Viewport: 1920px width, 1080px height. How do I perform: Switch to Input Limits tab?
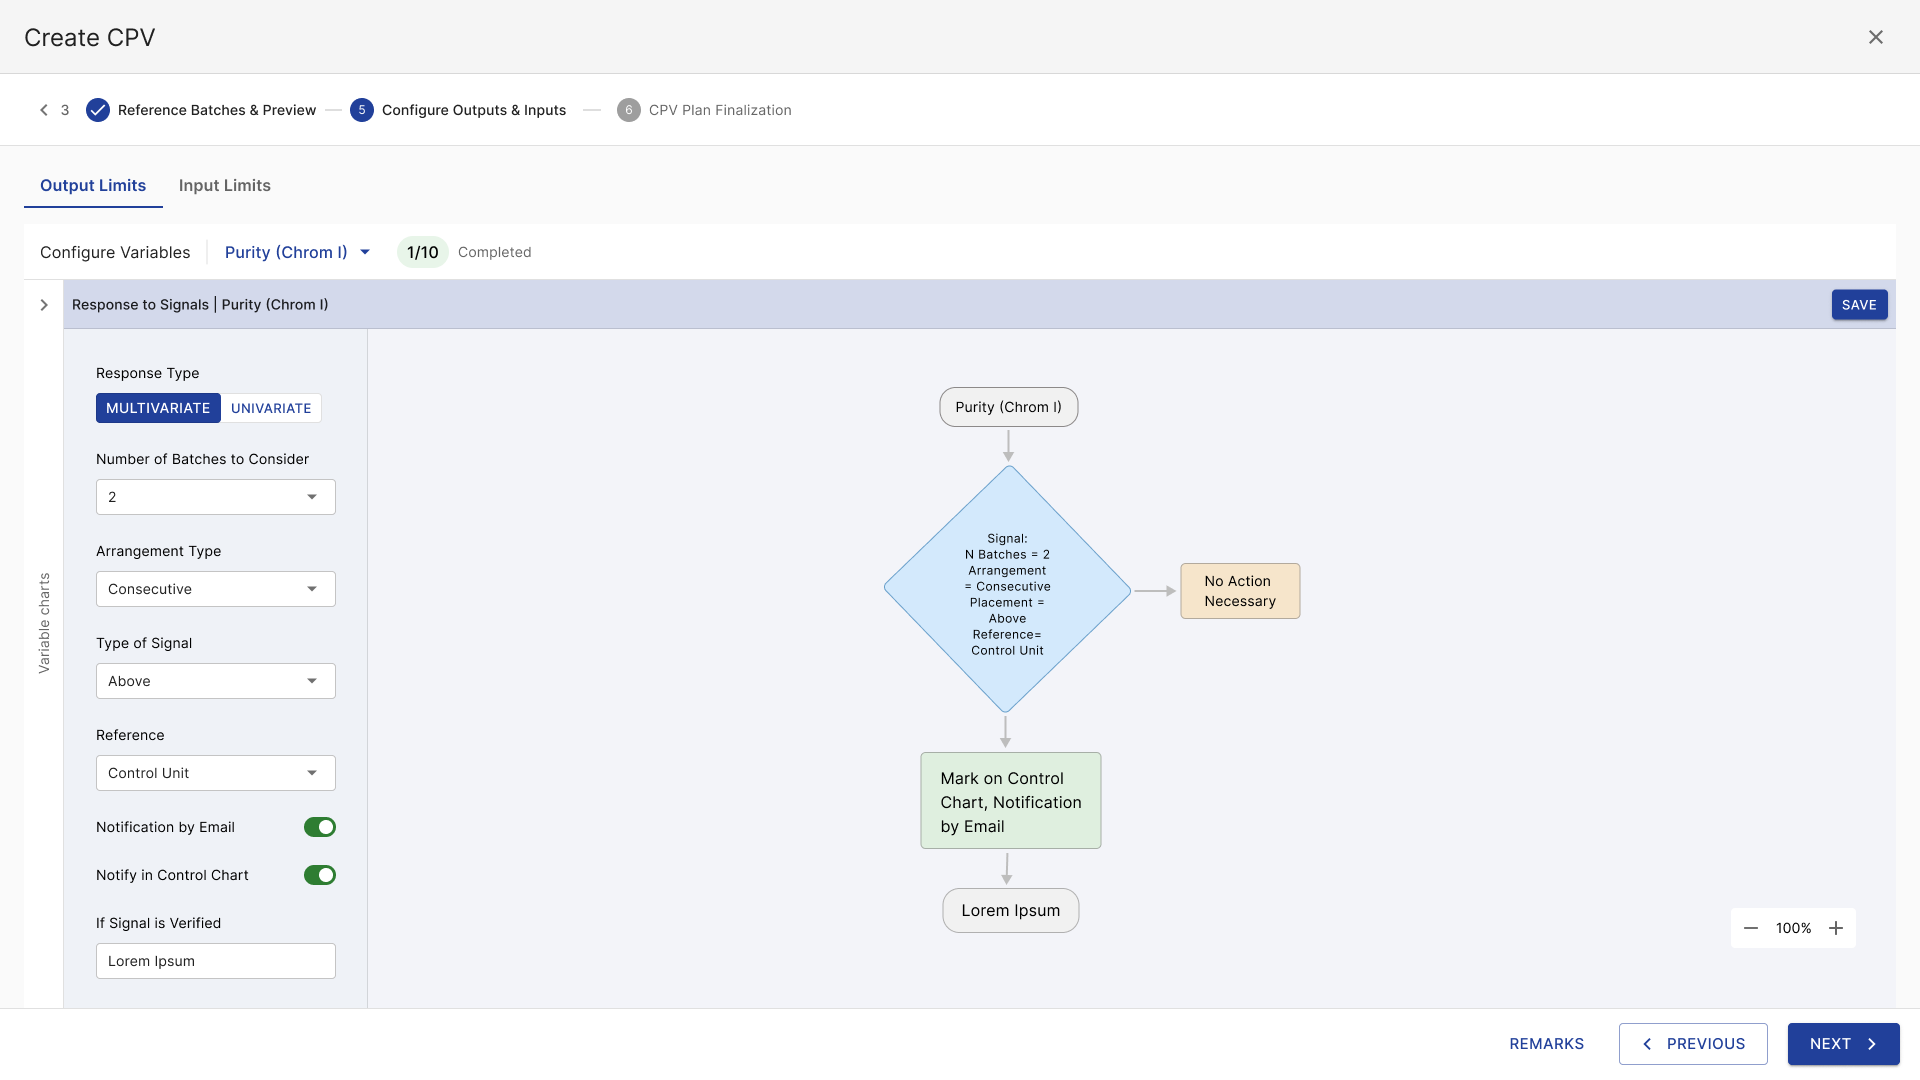[x=225, y=185]
